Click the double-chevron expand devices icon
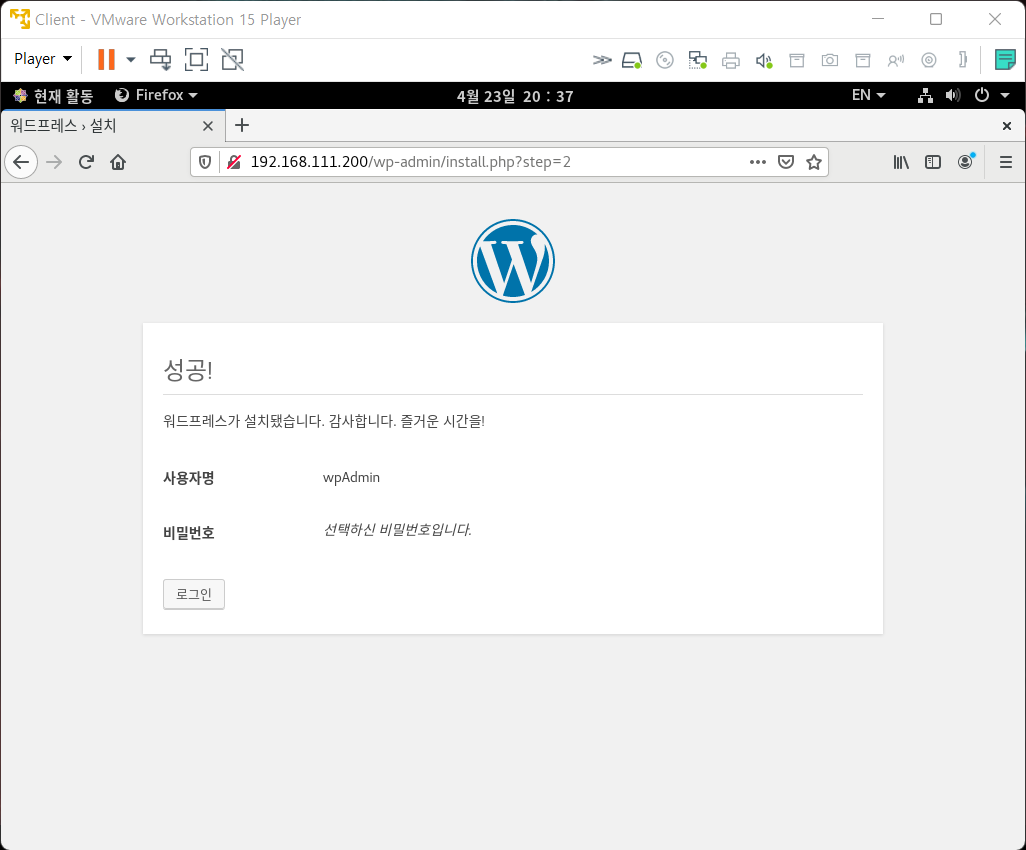The width and height of the screenshot is (1026, 850). [602, 60]
